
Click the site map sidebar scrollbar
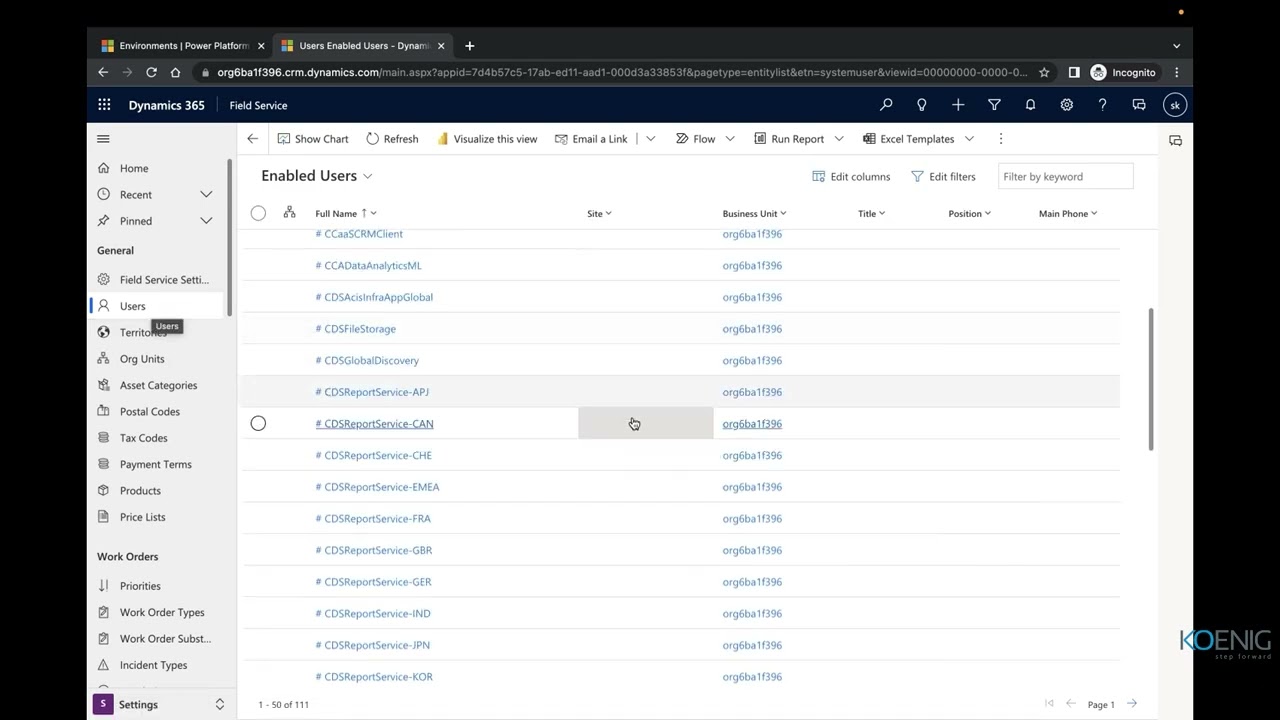pos(231,238)
